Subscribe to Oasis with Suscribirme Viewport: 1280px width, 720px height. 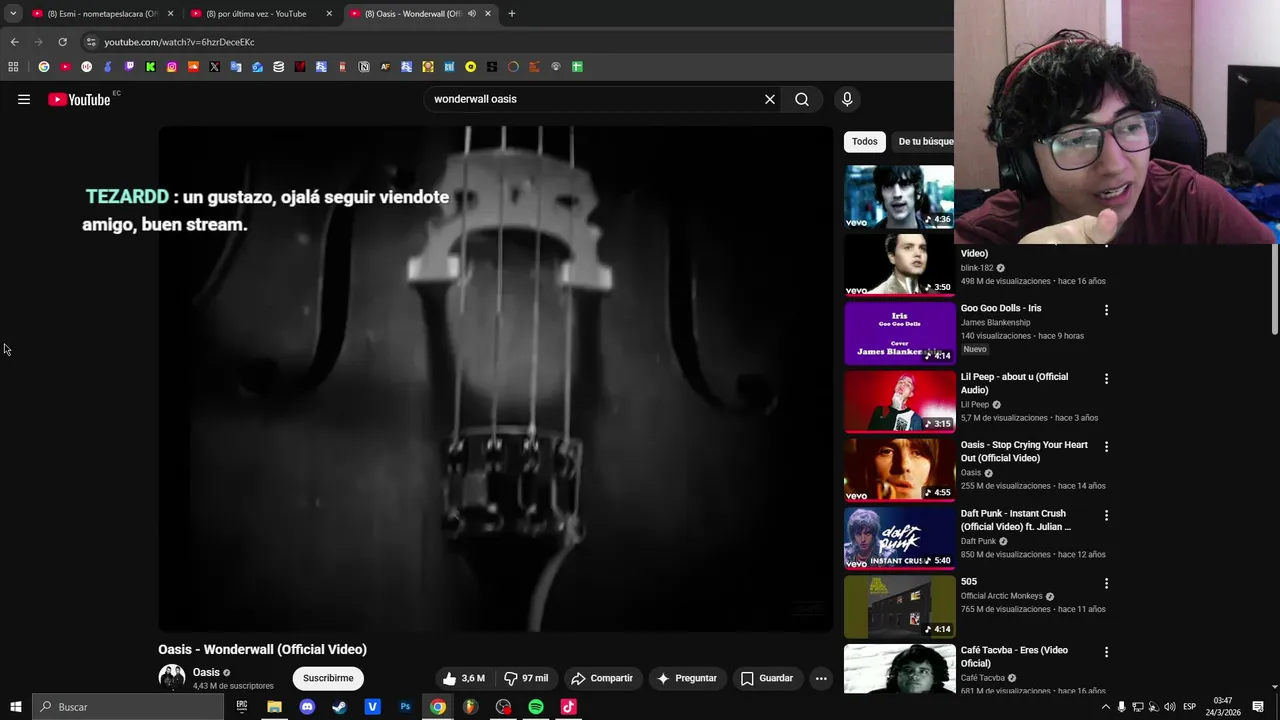[x=328, y=678]
